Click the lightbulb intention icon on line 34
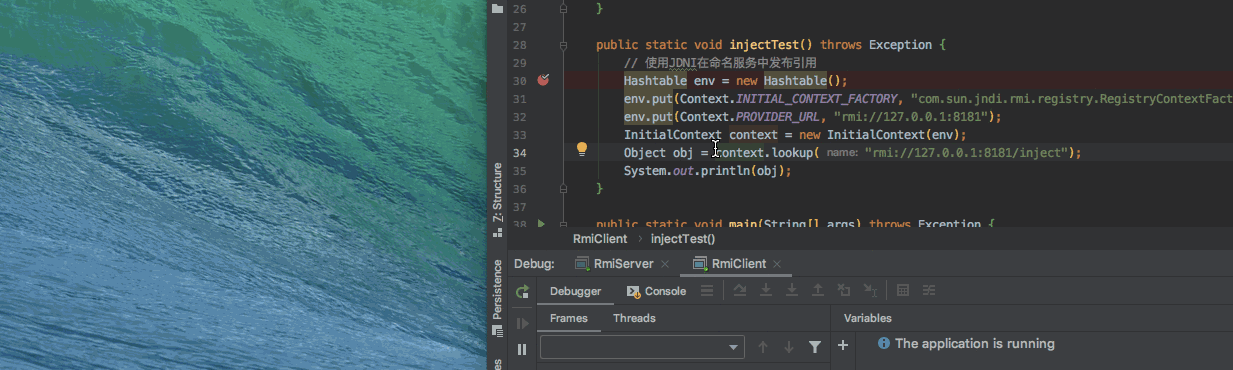Image resolution: width=1233 pixels, height=370 pixels. (x=581, y=151)
